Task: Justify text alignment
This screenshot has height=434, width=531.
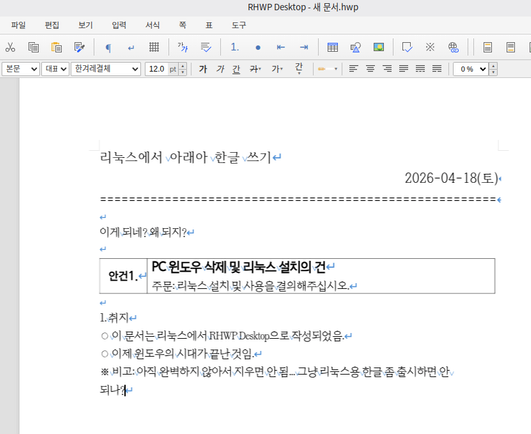Action: pos(403,69)
